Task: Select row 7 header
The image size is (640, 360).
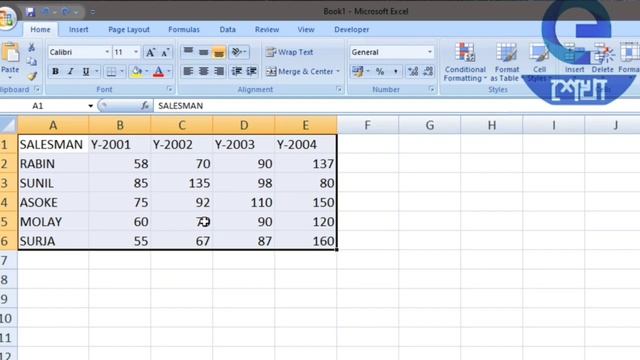Action: (x=9, y=260)
